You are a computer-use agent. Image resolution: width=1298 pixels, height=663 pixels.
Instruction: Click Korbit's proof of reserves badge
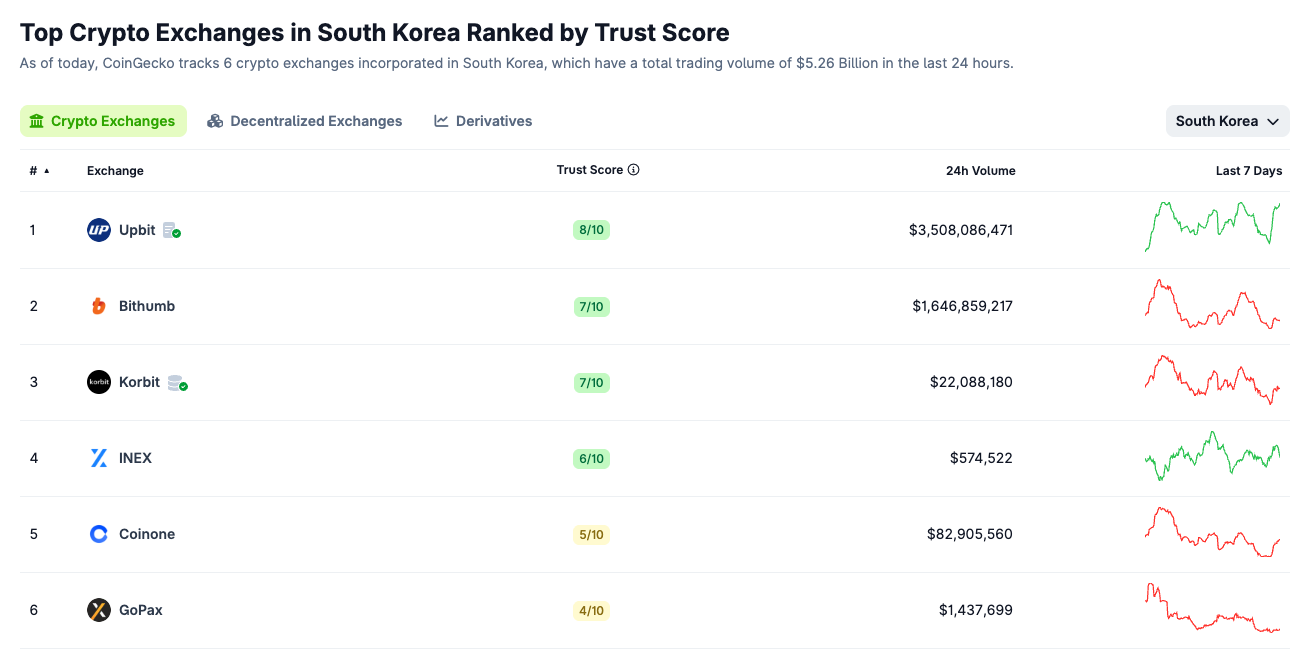177,383
